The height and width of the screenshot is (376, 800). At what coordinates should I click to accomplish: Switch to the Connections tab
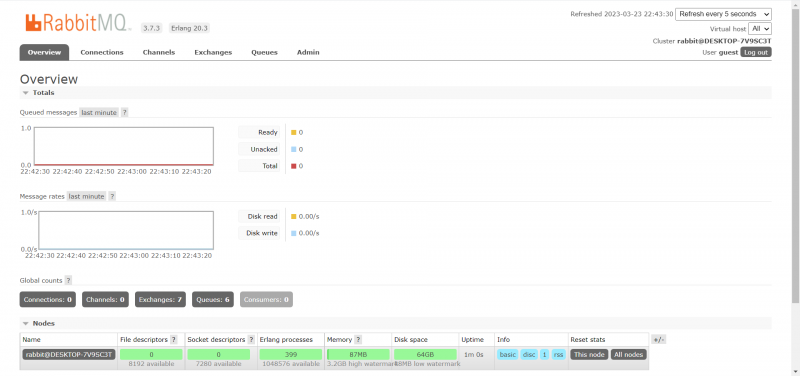point(102,53)
